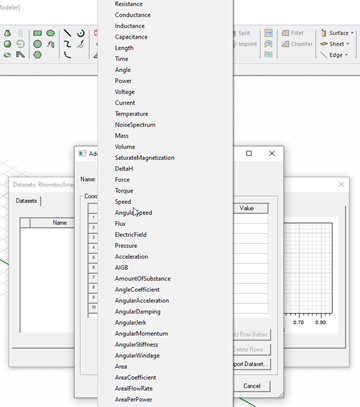360x407 pixels.
Task: Choose Resistance from the unit list
Action: 129,4
